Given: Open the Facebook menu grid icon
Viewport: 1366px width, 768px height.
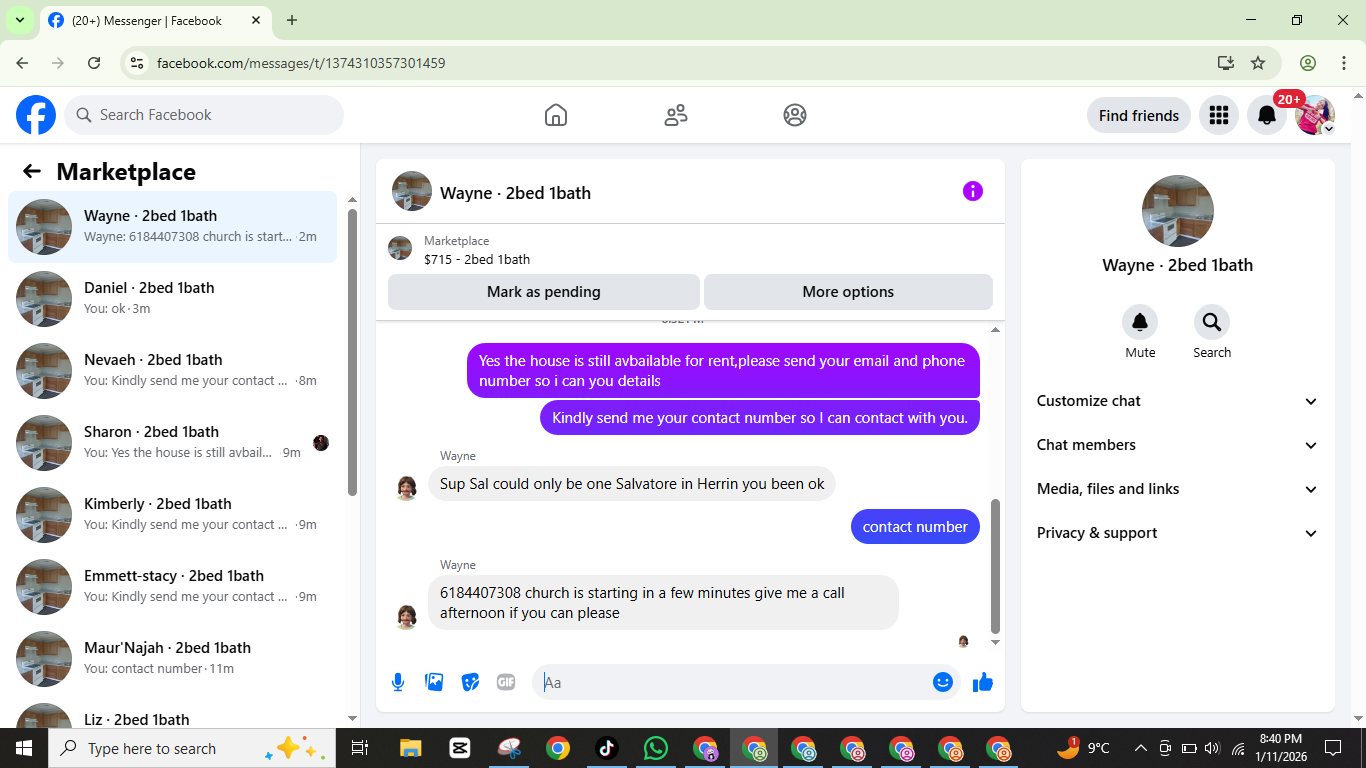Looking at the screenshot, I should pyautogui.click(x=1219, y=115).
